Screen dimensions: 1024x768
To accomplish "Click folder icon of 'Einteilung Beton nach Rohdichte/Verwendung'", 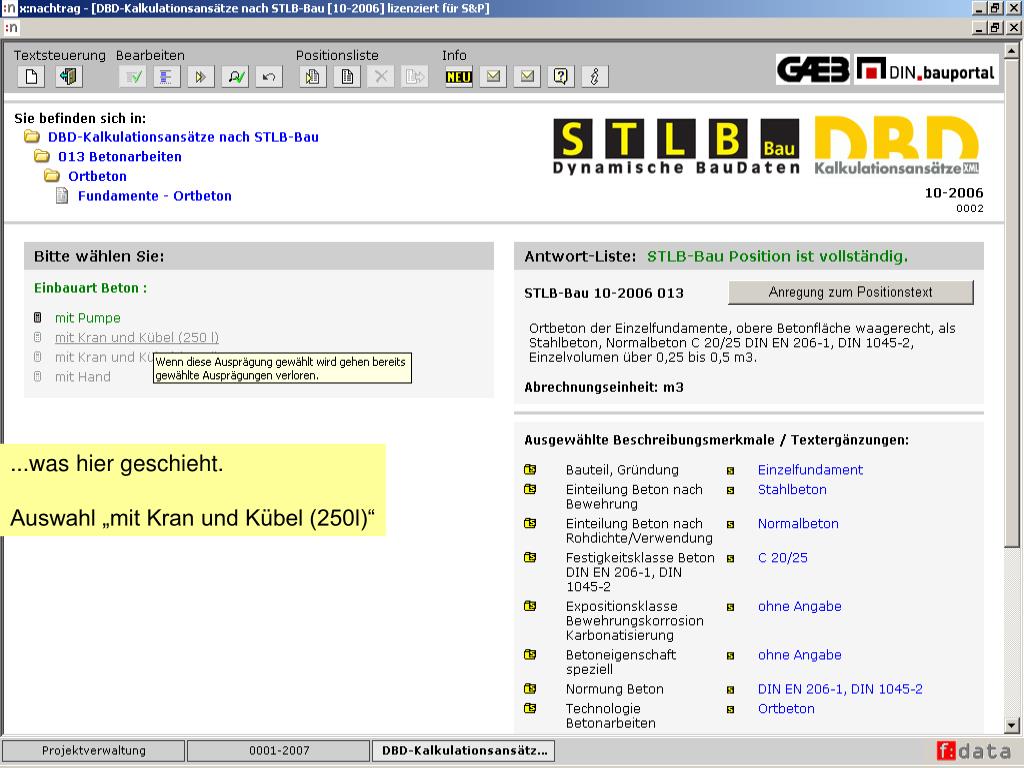I will pyautogui.click(x=530, y=523).
